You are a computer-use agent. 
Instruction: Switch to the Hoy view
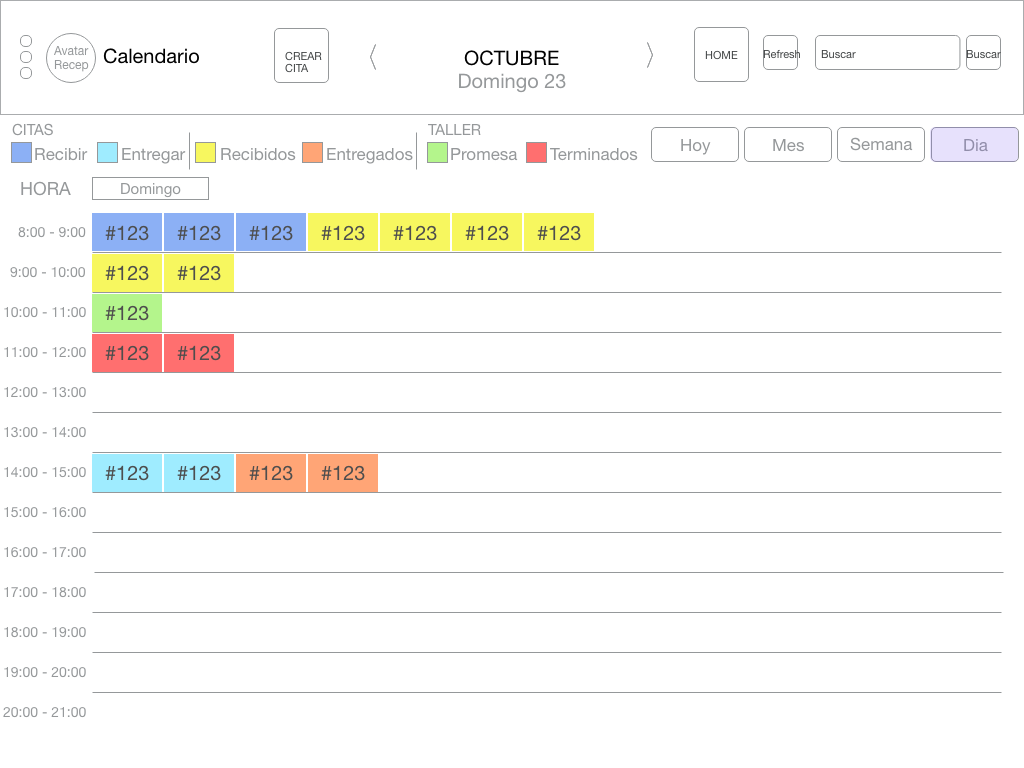tap(695, 145)
